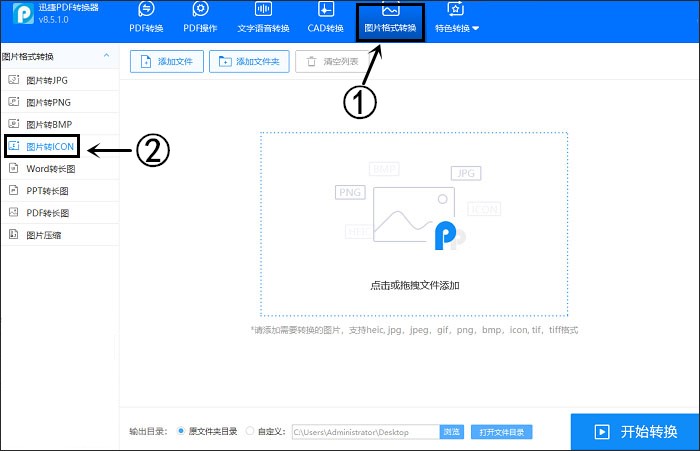Viewport: 700px width, 451px height.
Task: Click the 浏览 browse button
Action: [451, 432]
